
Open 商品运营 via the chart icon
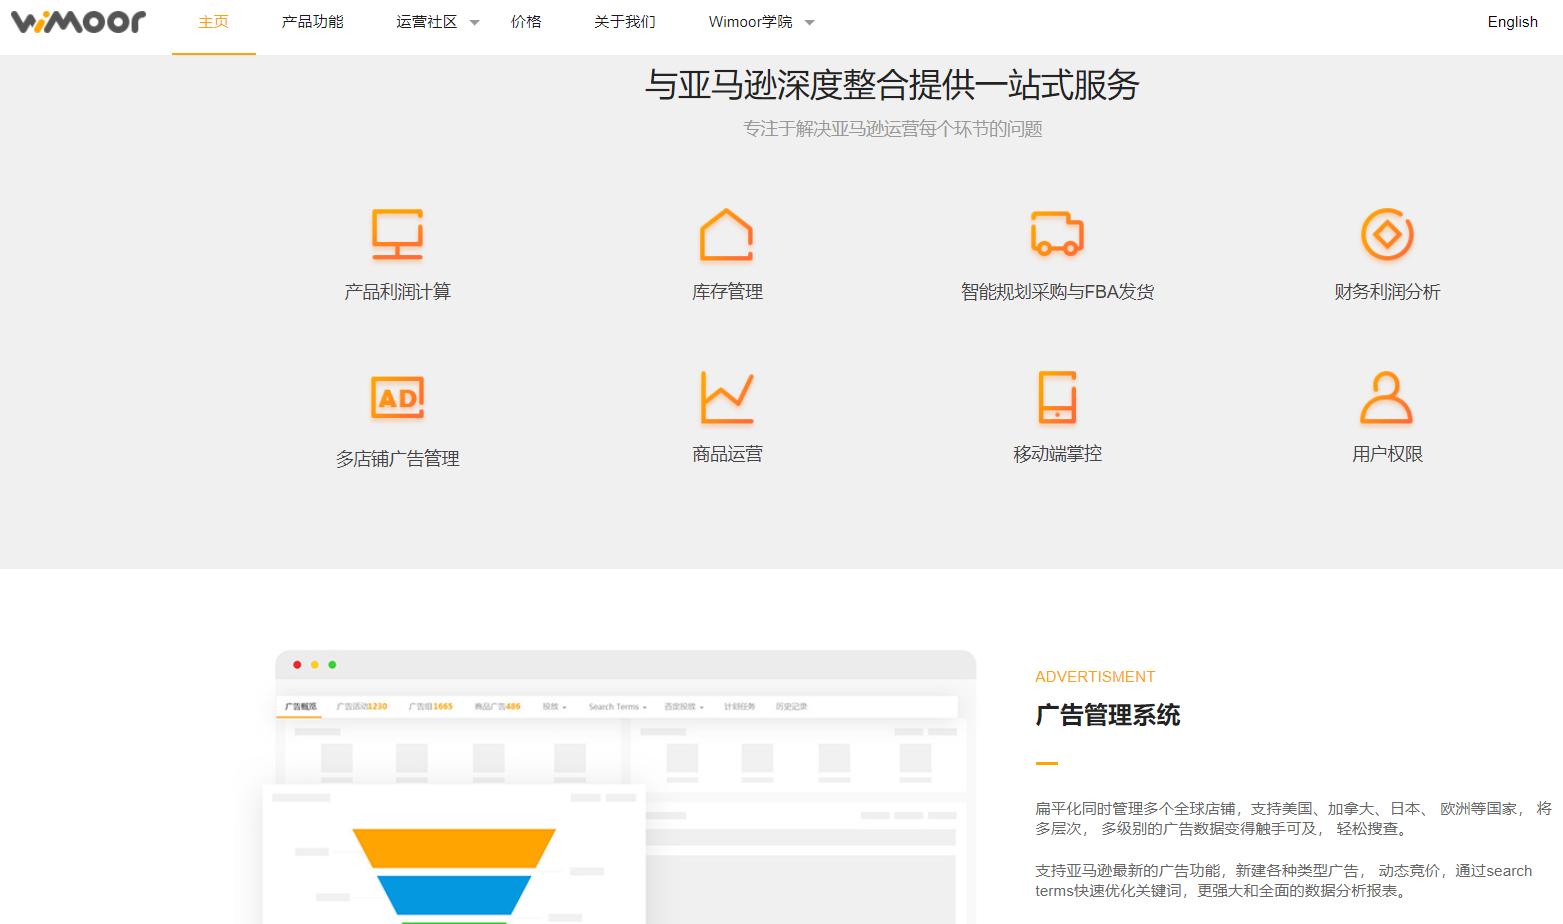727,396
